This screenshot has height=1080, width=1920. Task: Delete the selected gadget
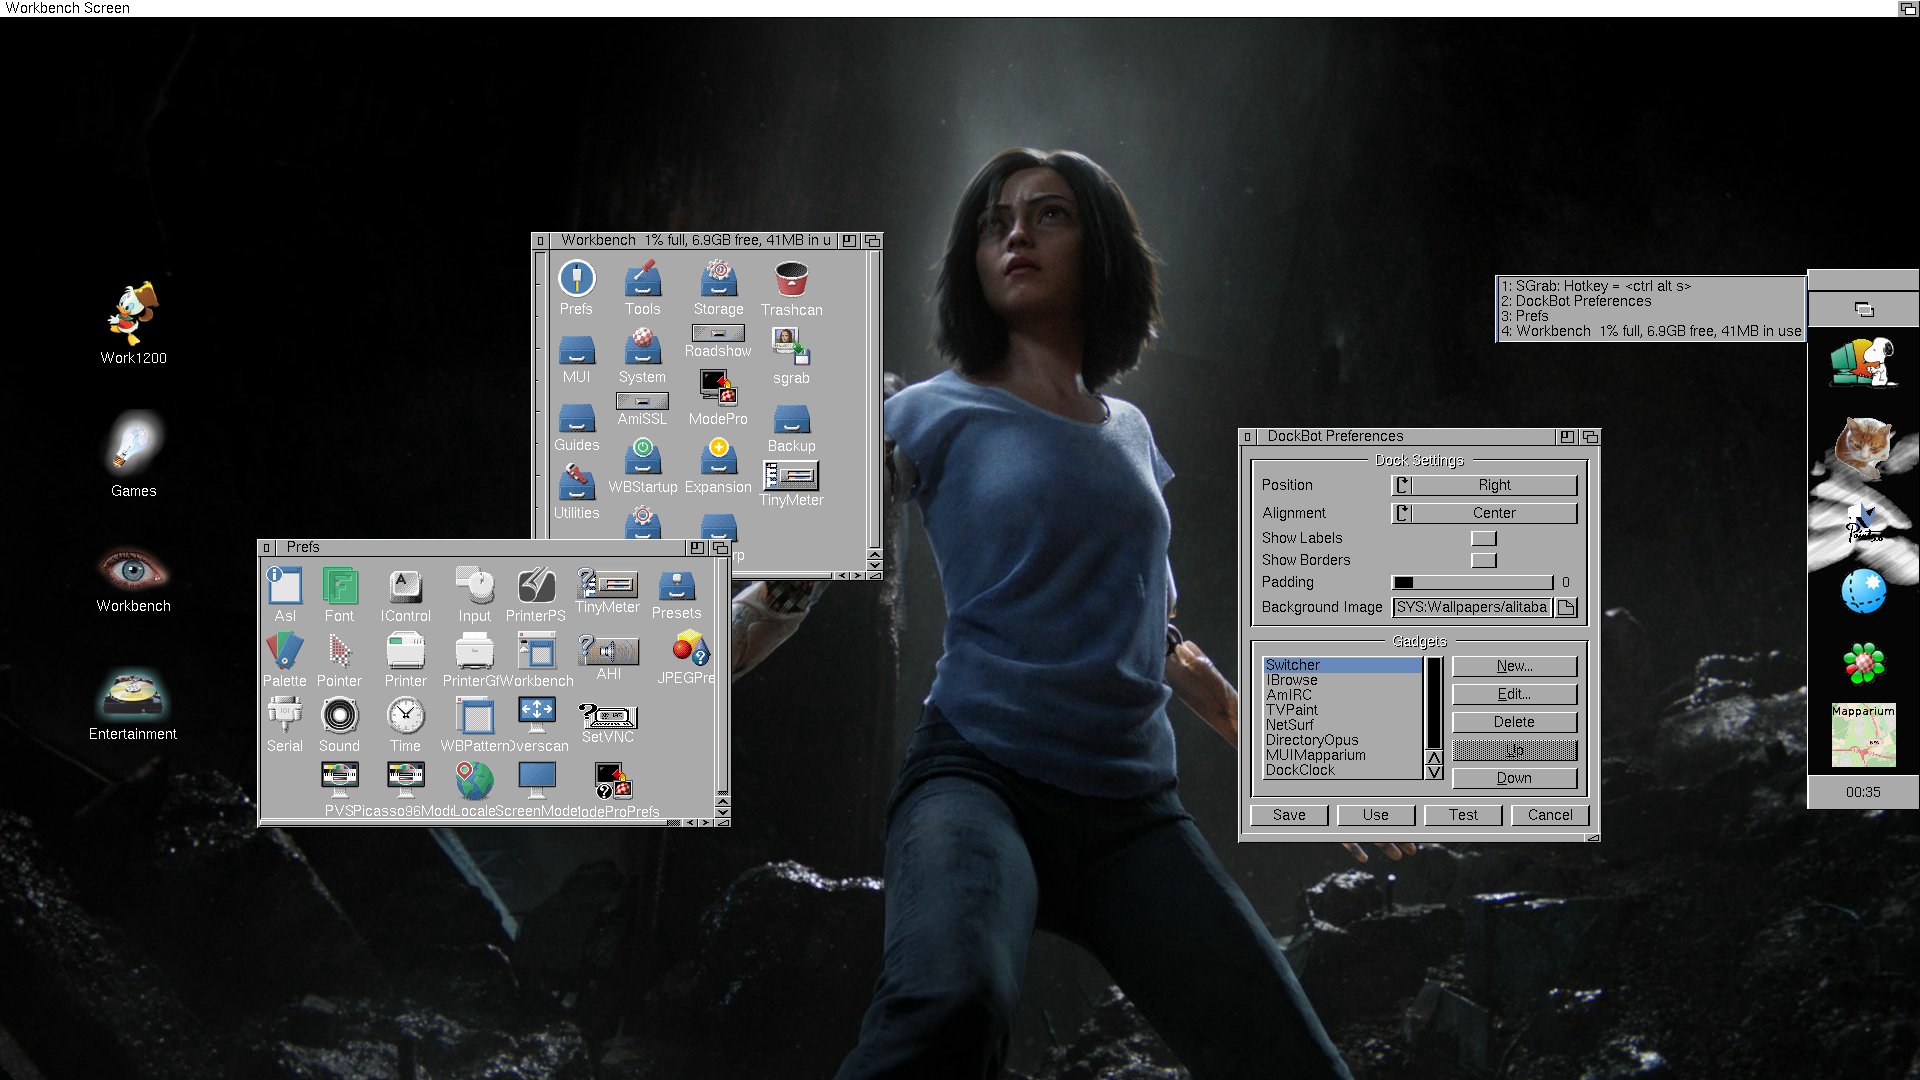(x=1514, y=722)
